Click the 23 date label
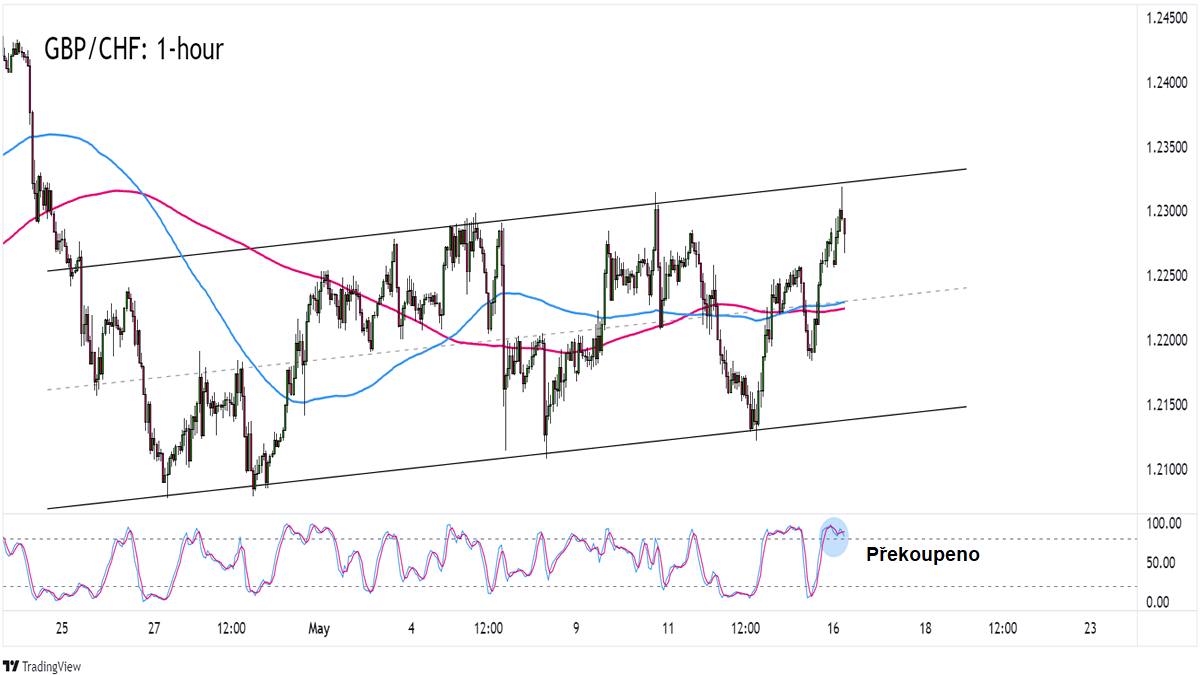 pyautogui.click(x=1090, y=629)
